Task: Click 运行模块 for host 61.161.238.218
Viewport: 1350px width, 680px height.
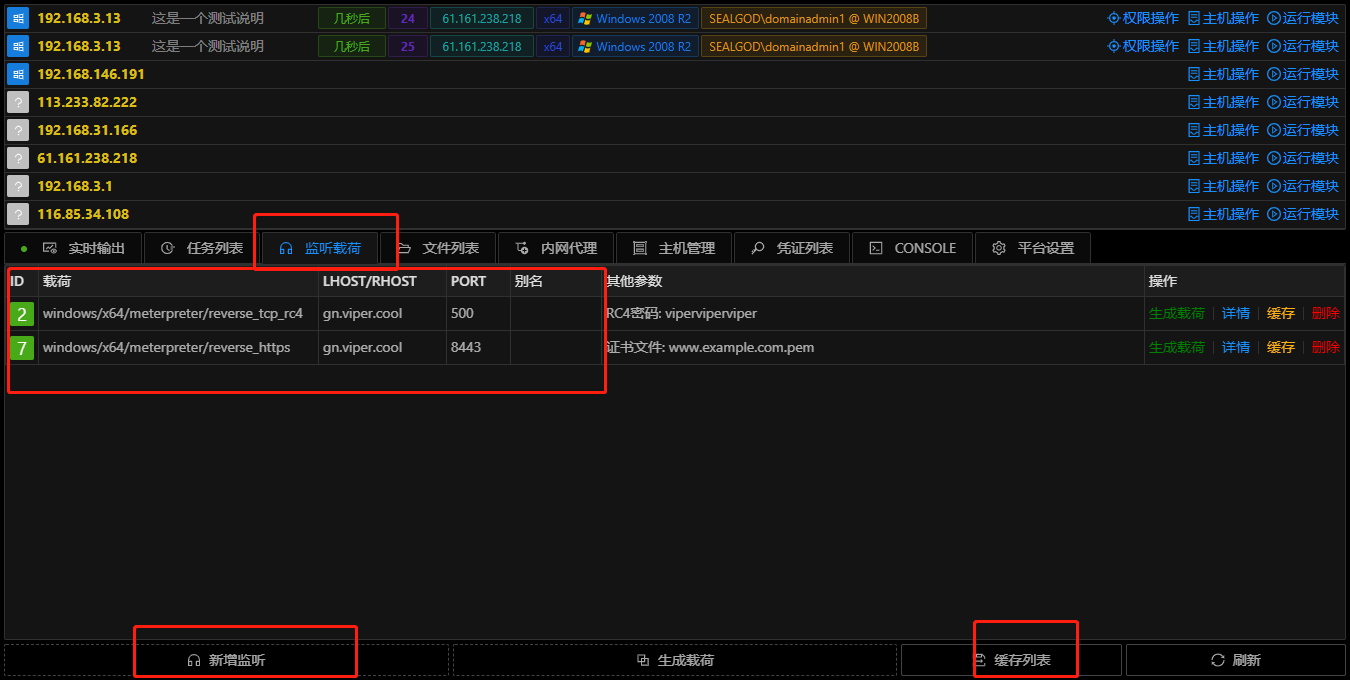Action: click(1303, 158)
